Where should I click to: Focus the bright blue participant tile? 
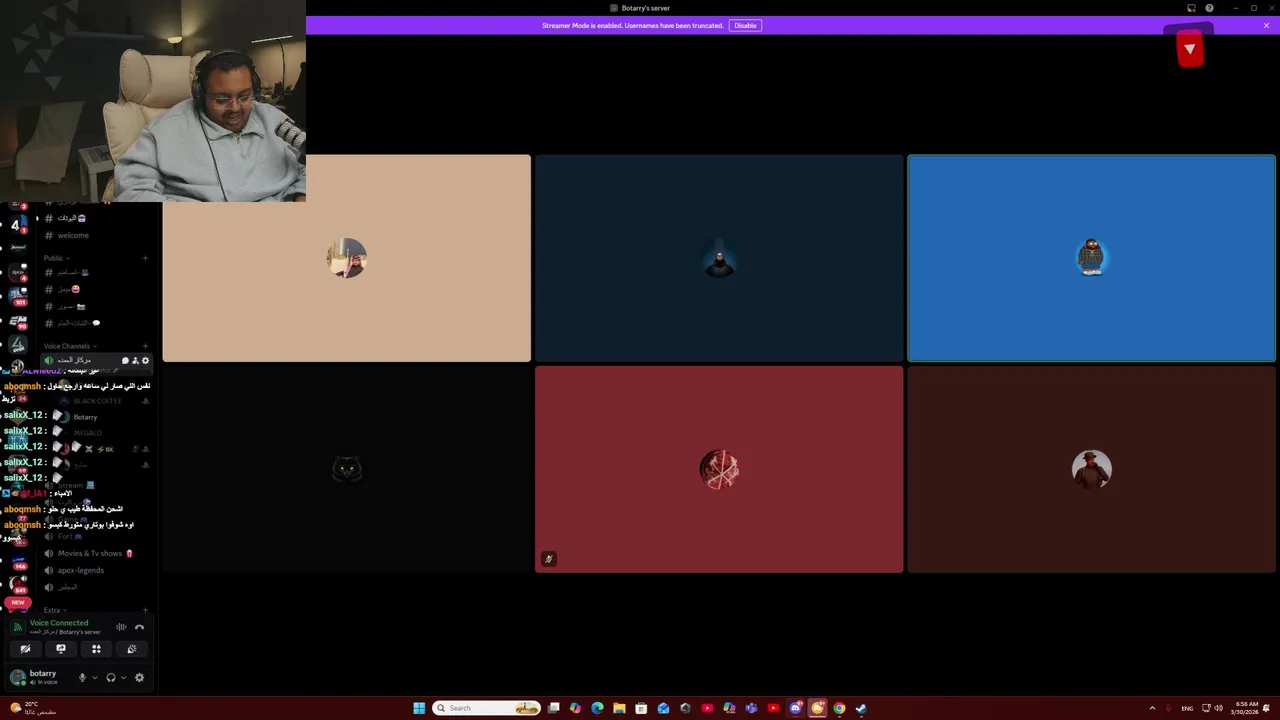[1091, 258]
